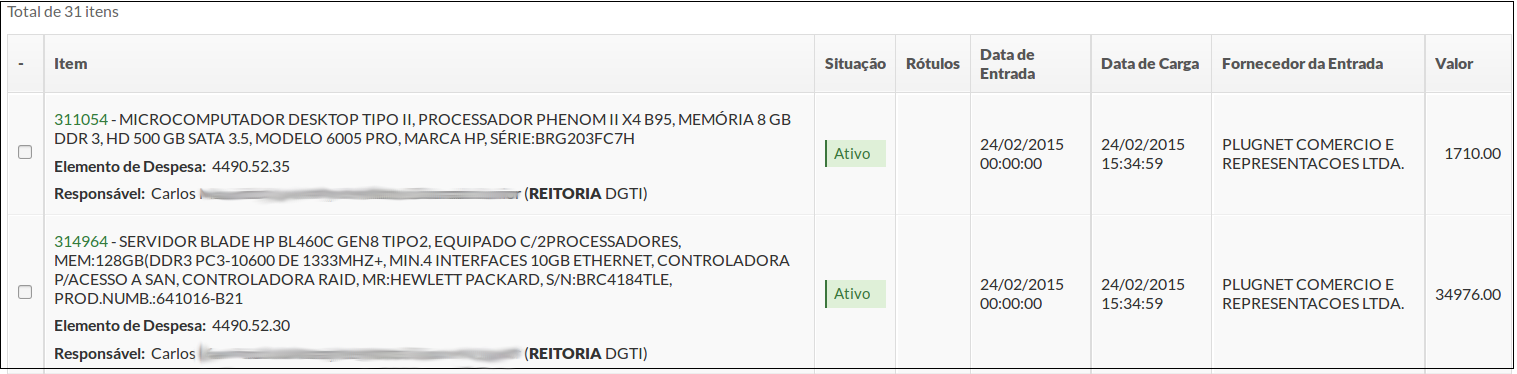Image resolution: width=1517 pixels, height=374 pixels.
Task: Click the Item column header
Action: 71,64
